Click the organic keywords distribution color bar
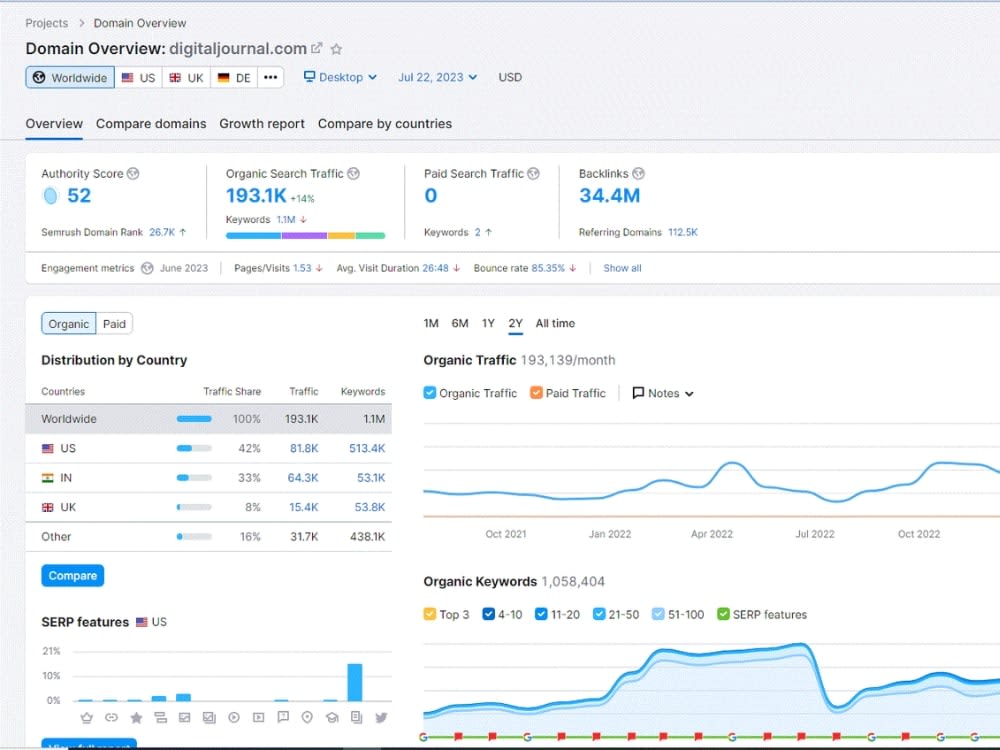1000x750 pixels. pos(305,235)
